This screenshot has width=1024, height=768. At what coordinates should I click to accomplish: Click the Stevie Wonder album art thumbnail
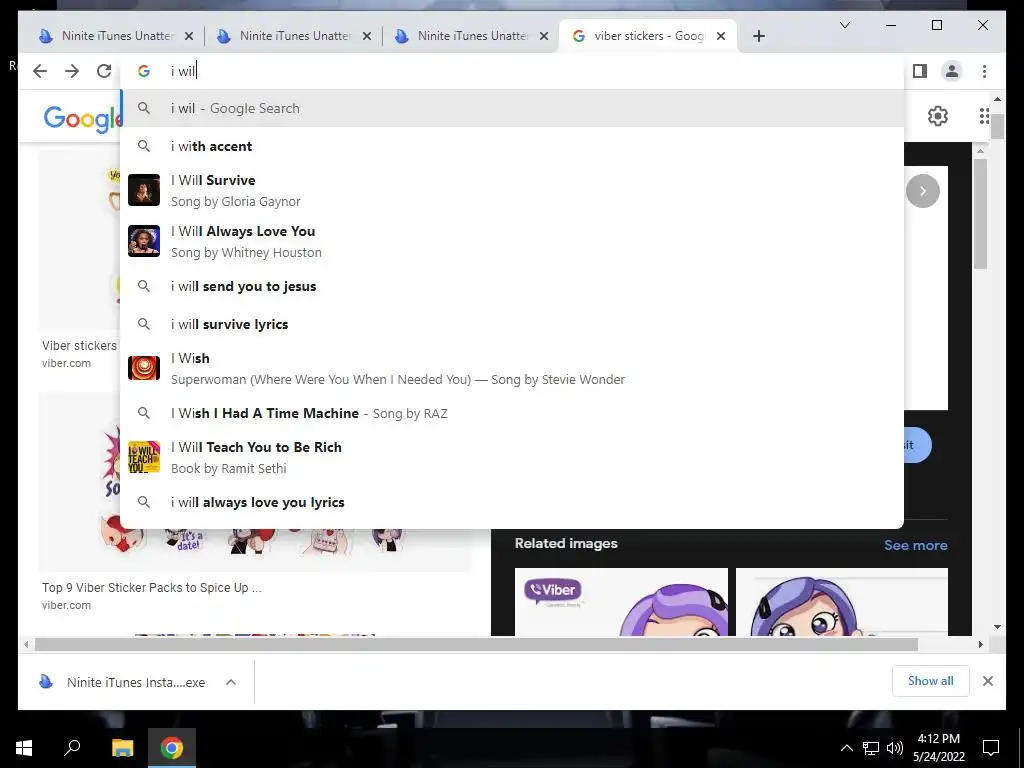[x=144, y=368]
